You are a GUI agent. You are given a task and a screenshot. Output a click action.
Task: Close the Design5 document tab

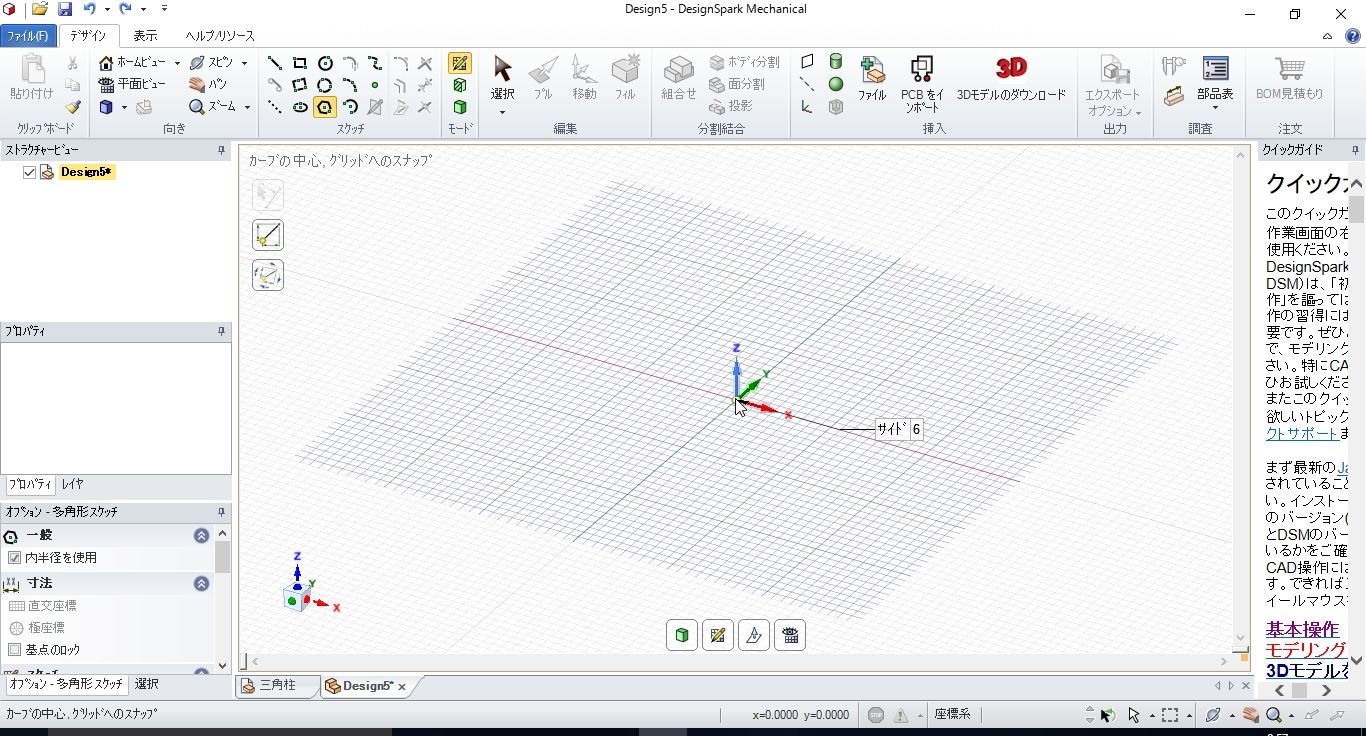pyautogui.click(x=402, y=687)
